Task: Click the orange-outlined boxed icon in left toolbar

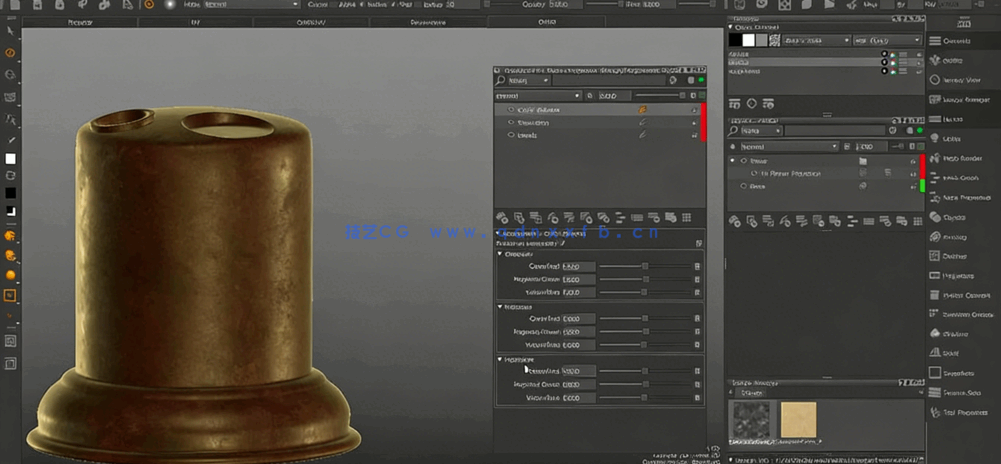Action: pyautogui.click(x=10, y=296)
